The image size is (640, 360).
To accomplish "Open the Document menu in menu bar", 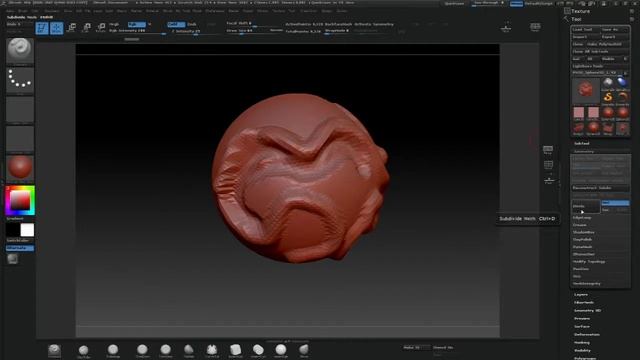I will click(x=52, y=11).
